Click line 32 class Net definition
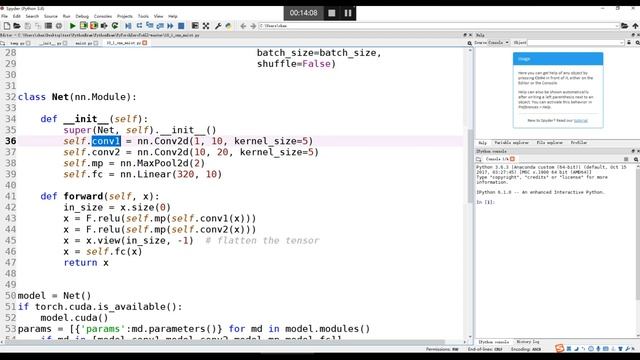Viewport: 640px width, 360px height. click(x=77, y=97)
